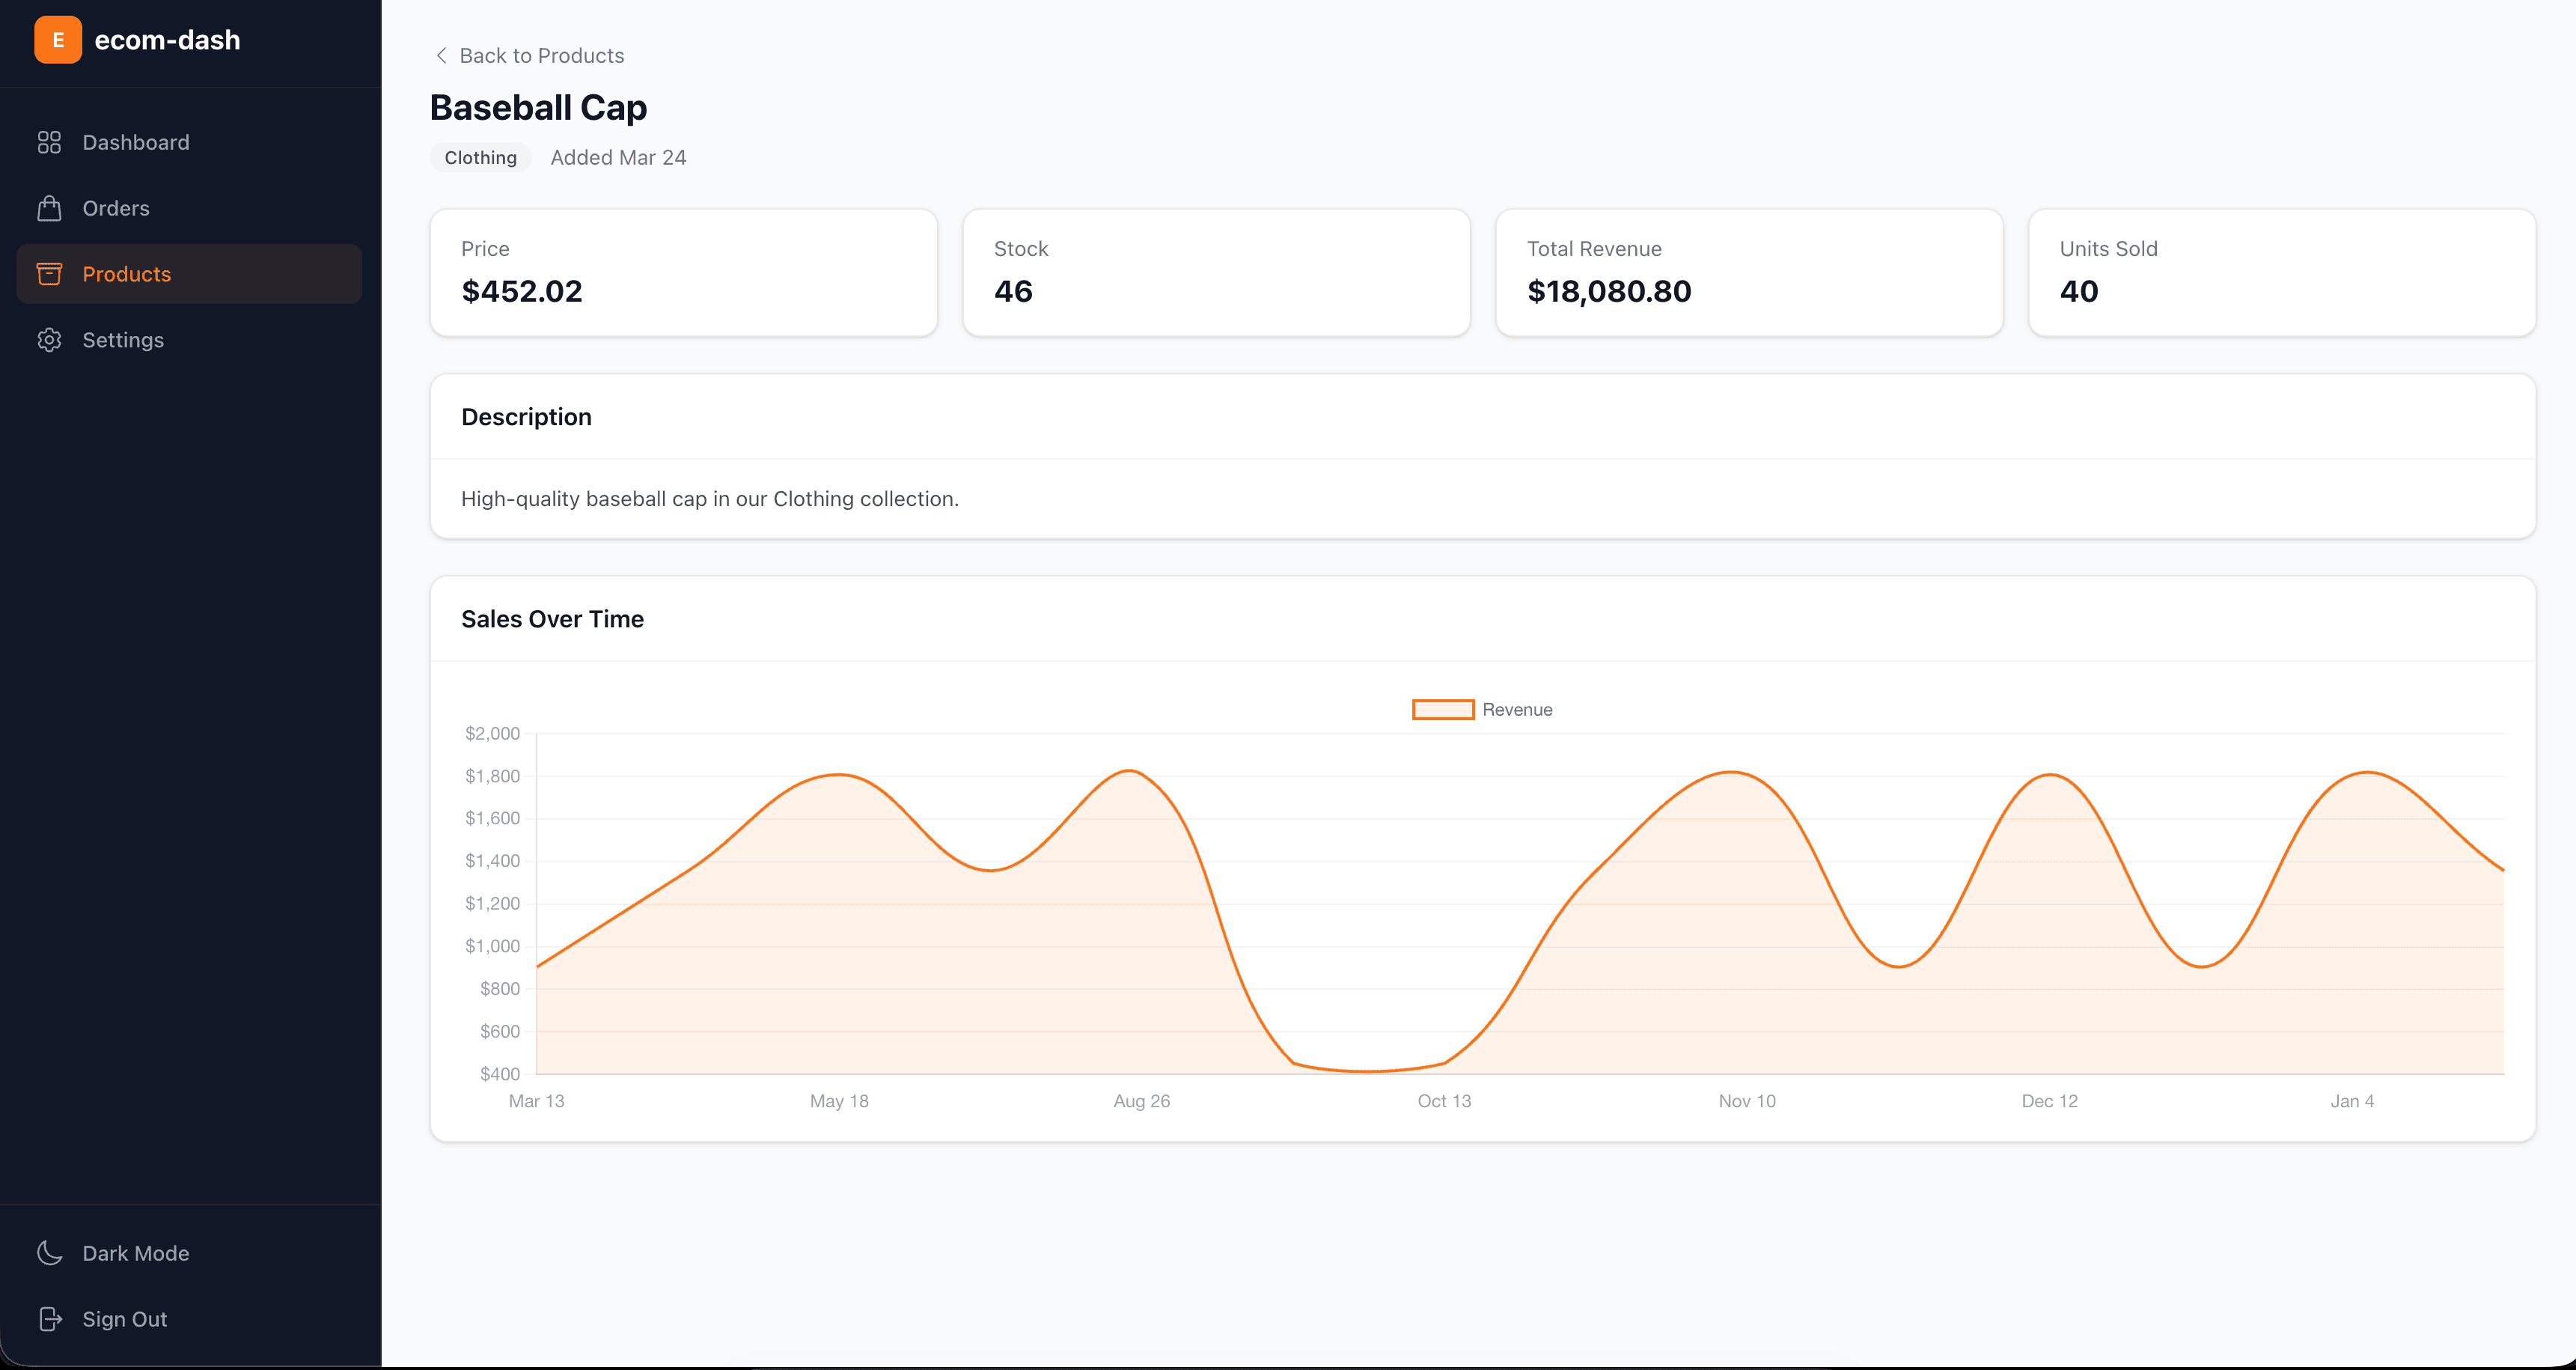Click the Orders shopping bag icon
This screenshot has height=1370, width=2576.
49,208
